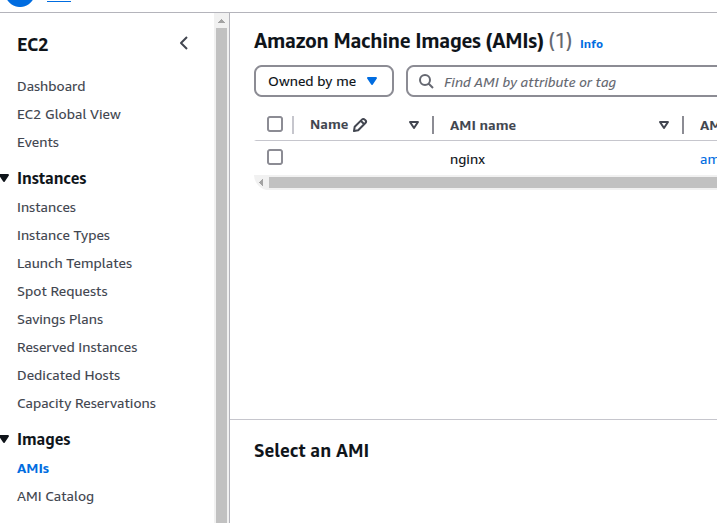Select AMIs in the sidebar
This screenshot has width=717, height=523.
(x=33, y=469)
